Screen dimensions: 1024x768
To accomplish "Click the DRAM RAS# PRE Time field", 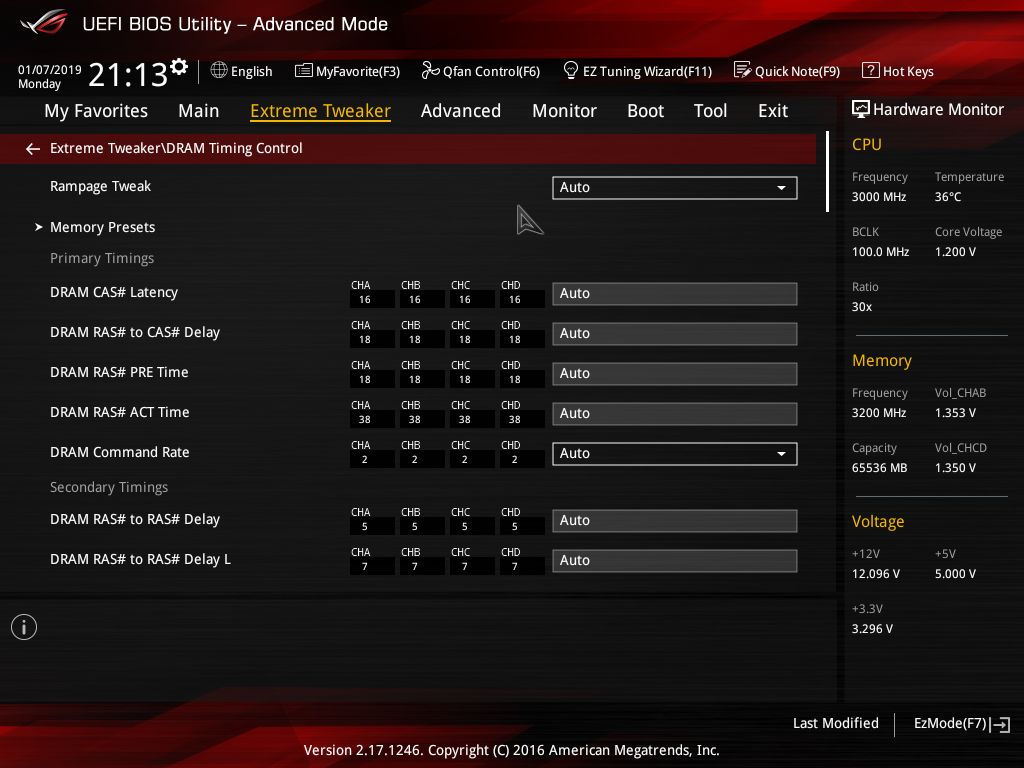I will 675,373.
